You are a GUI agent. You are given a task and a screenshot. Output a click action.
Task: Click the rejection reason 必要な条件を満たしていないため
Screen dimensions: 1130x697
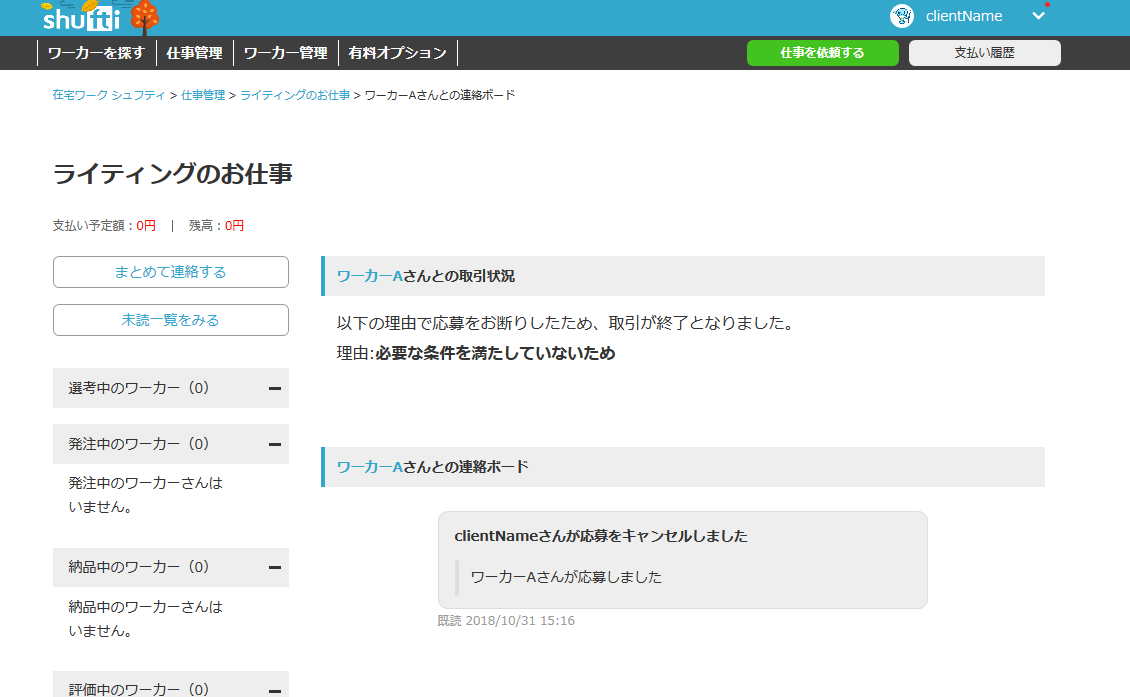495,353
